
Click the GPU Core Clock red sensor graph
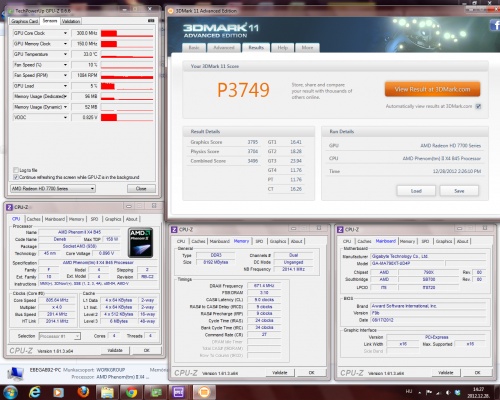(127, 33)
